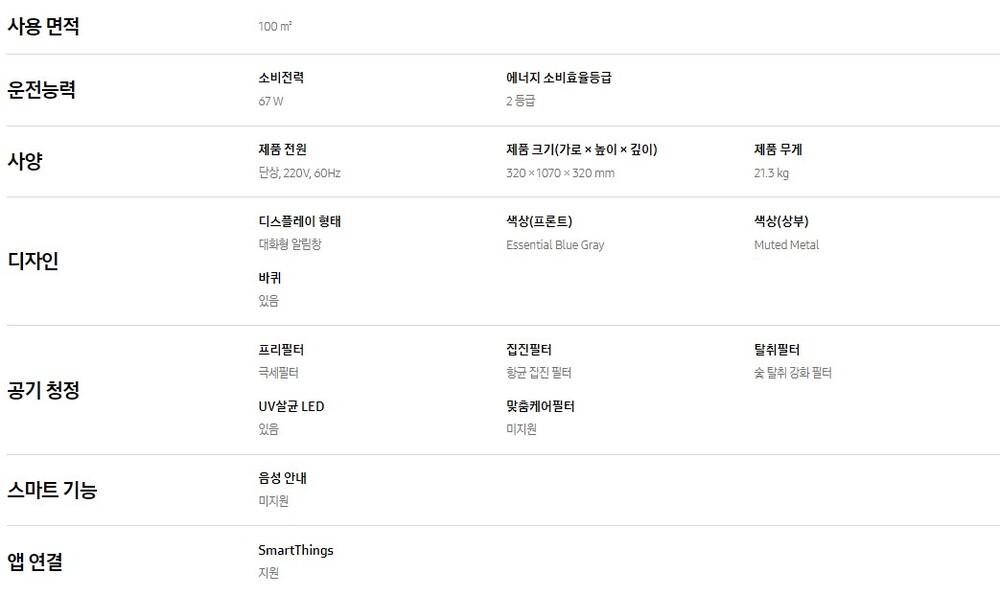Click the 운전능력 section heading
The height and width of the screenshot is (596, 1000).
click(x=41, y=90)
